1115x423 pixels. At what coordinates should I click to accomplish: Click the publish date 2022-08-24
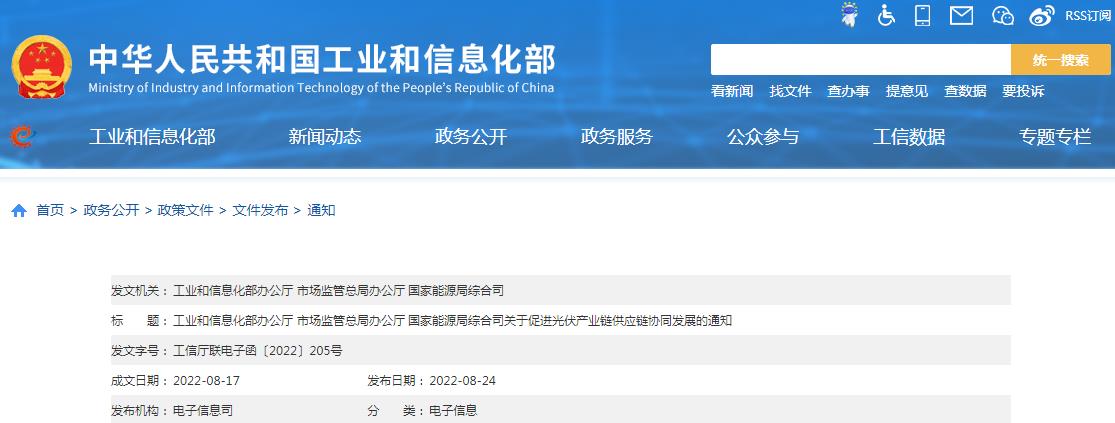pos(463,381)
